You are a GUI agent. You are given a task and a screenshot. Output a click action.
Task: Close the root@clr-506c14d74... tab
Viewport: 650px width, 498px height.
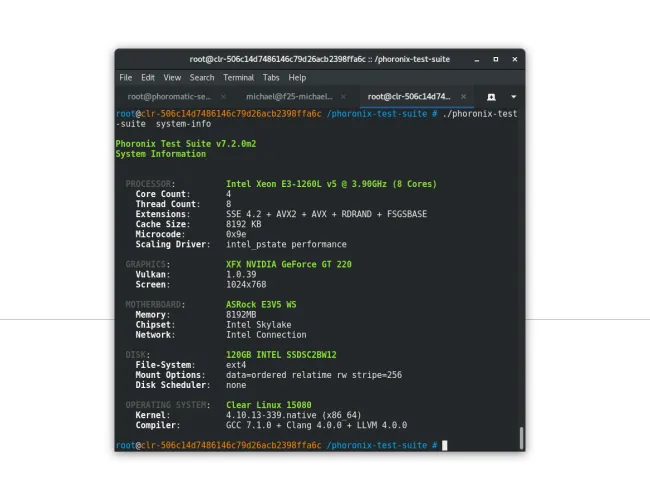point(463,97)
